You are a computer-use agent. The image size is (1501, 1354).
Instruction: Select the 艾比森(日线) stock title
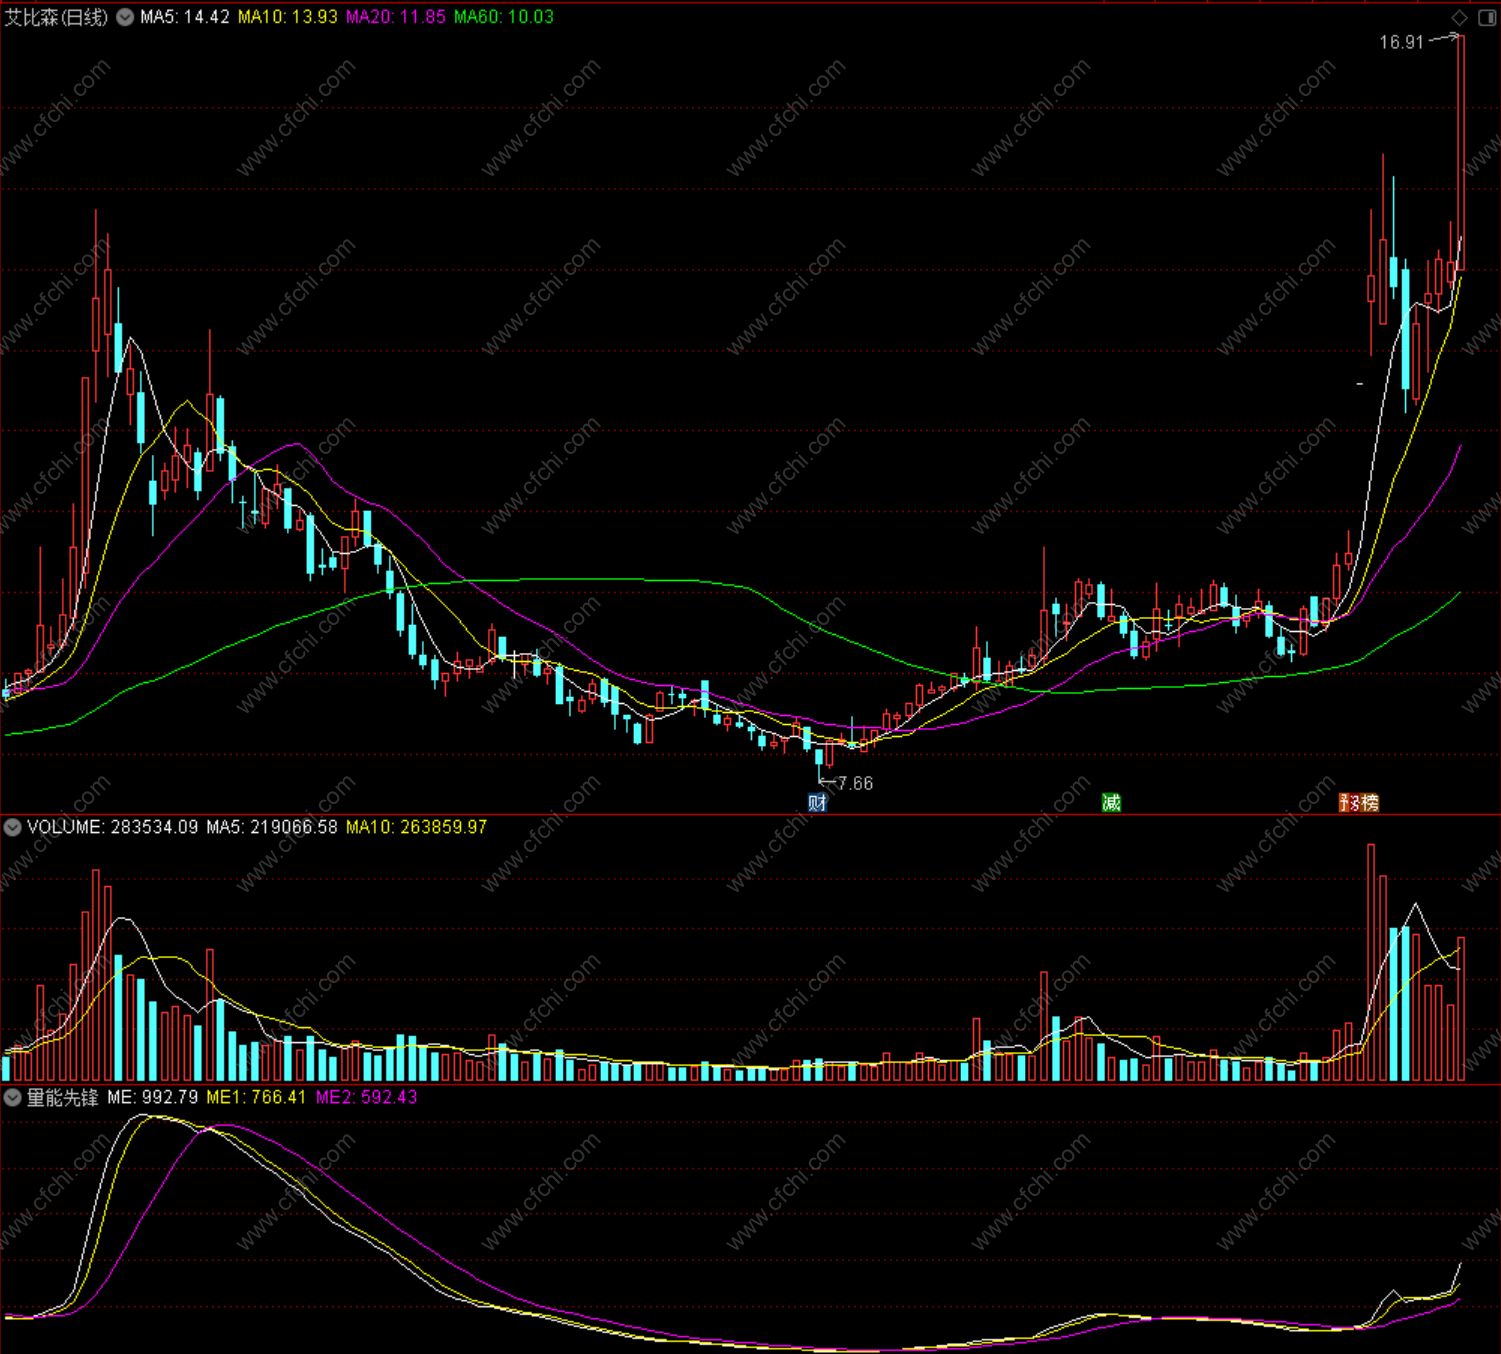click(x=57, y=17)
